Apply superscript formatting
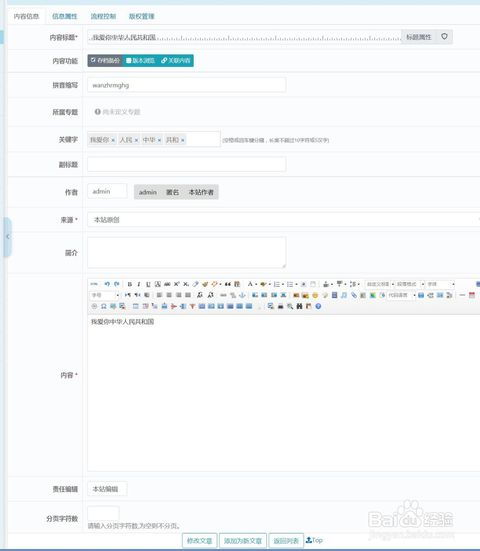480x551 pixels. (x=176, y=284)
